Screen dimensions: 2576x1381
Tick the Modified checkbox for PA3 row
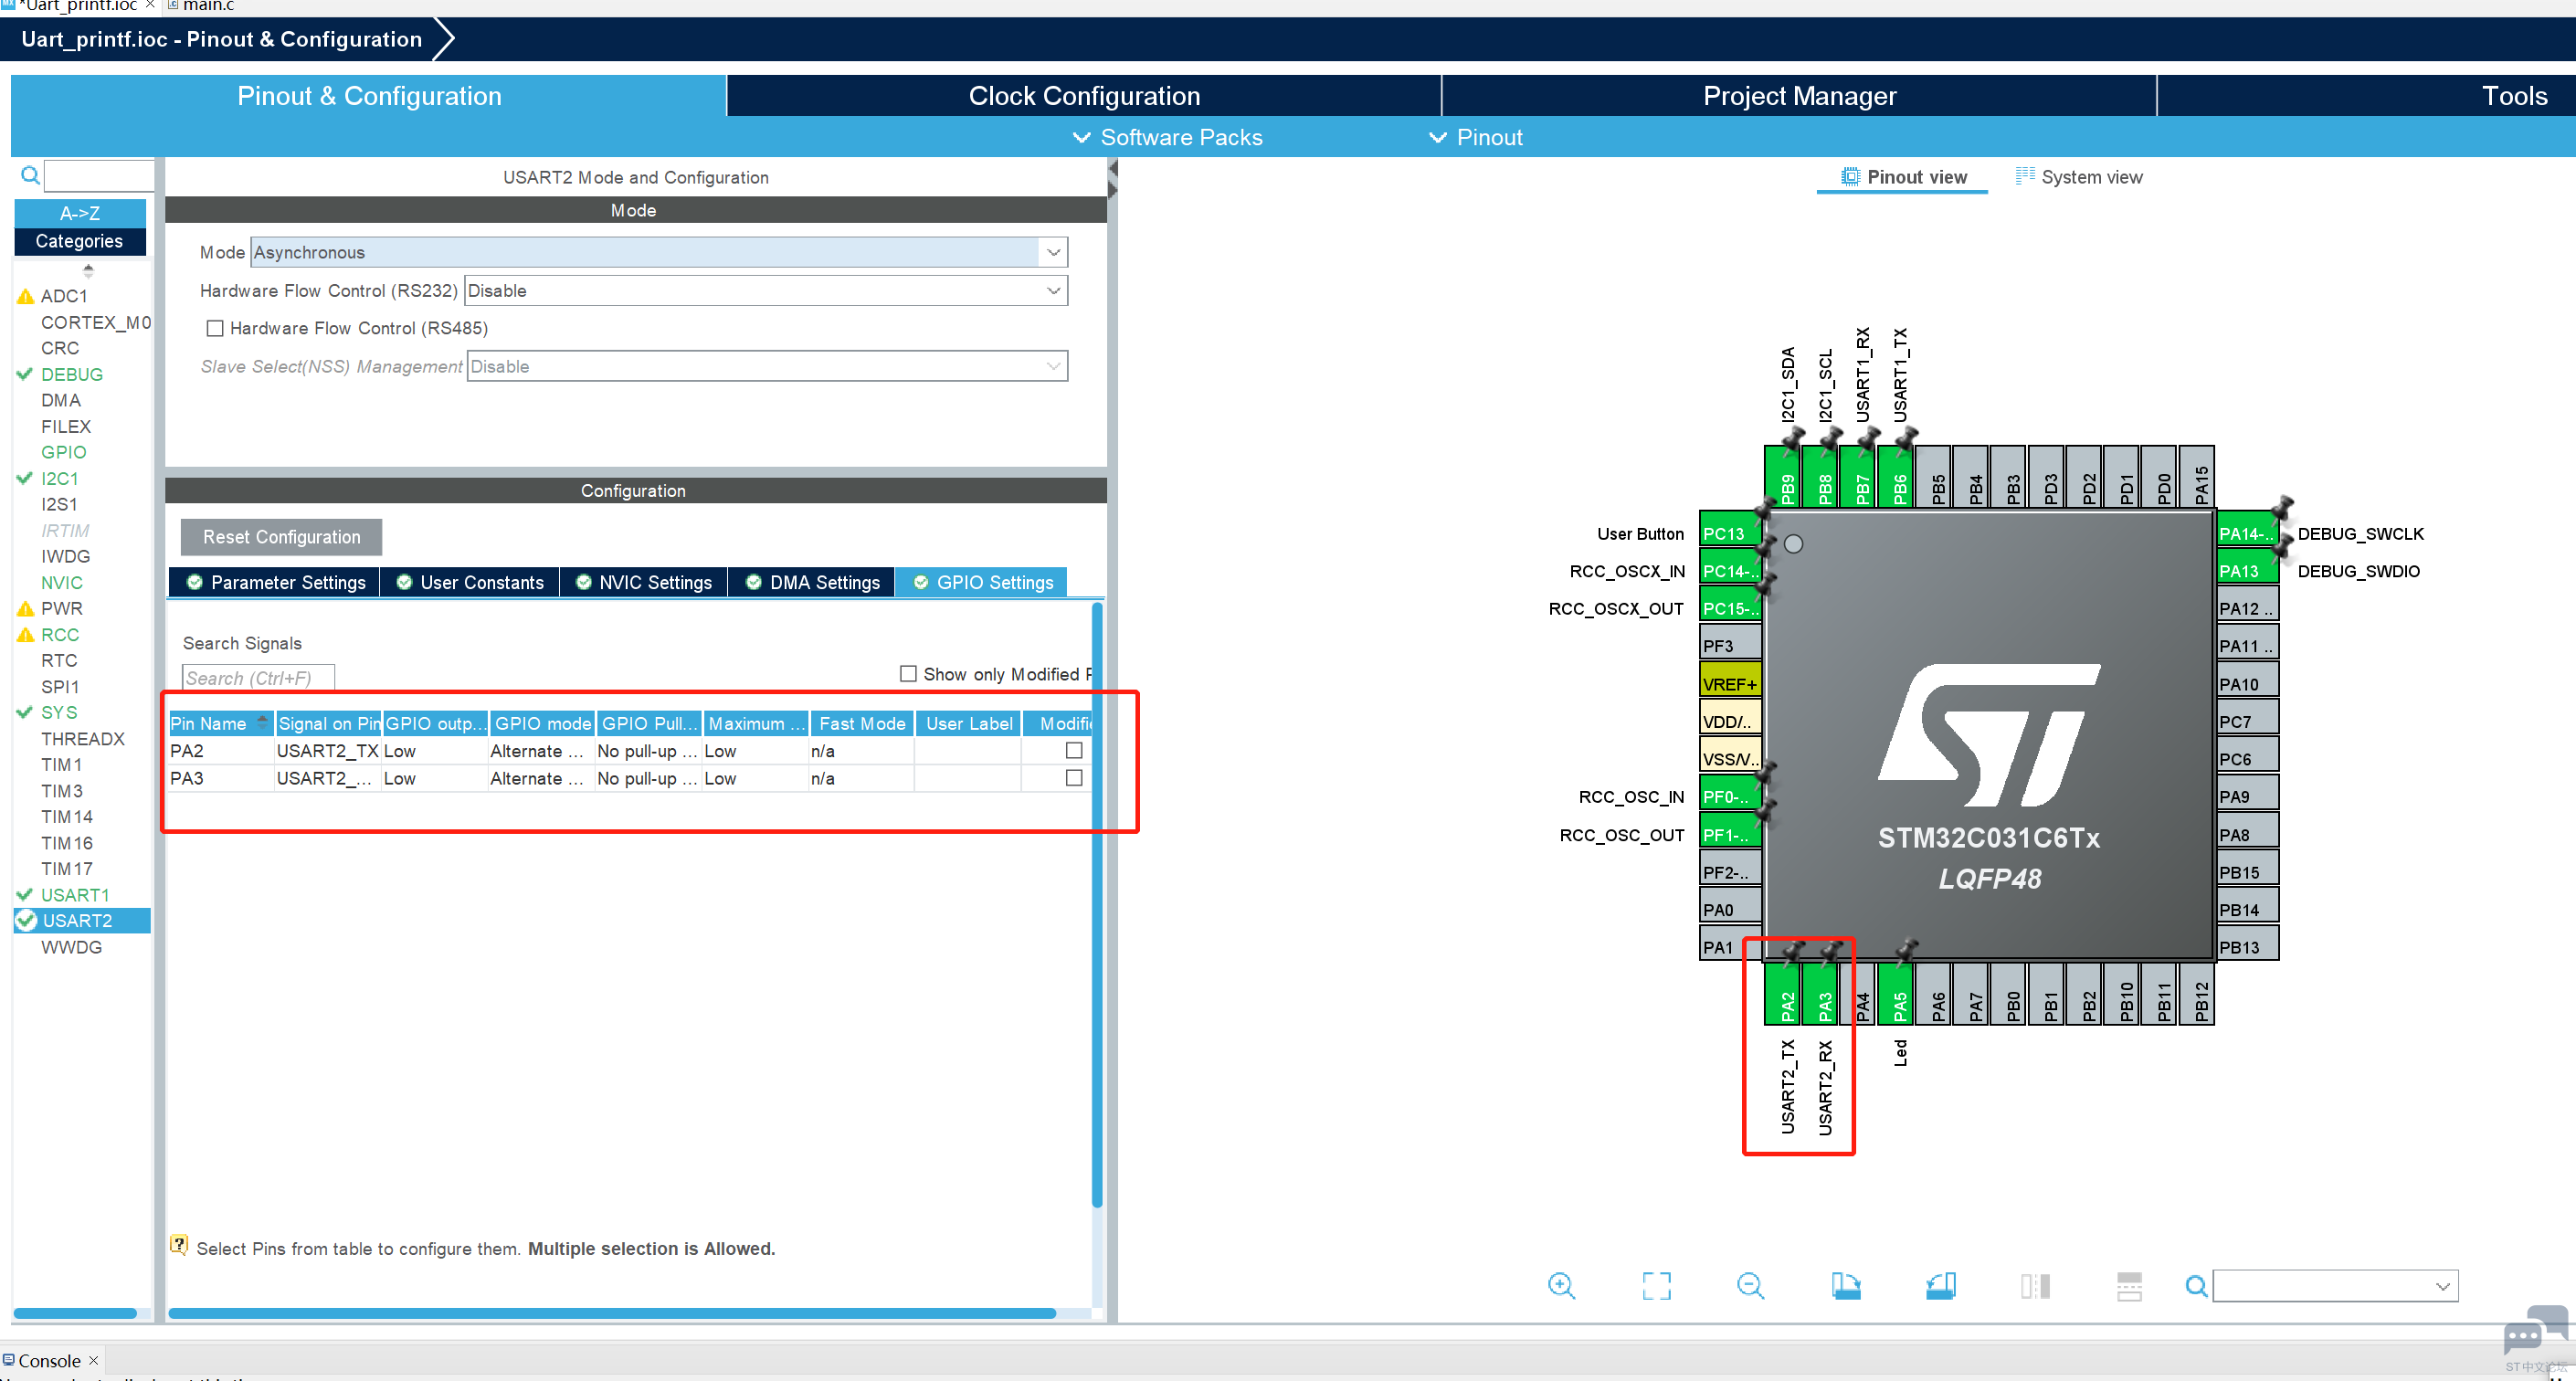click(x=1074, y=777)
